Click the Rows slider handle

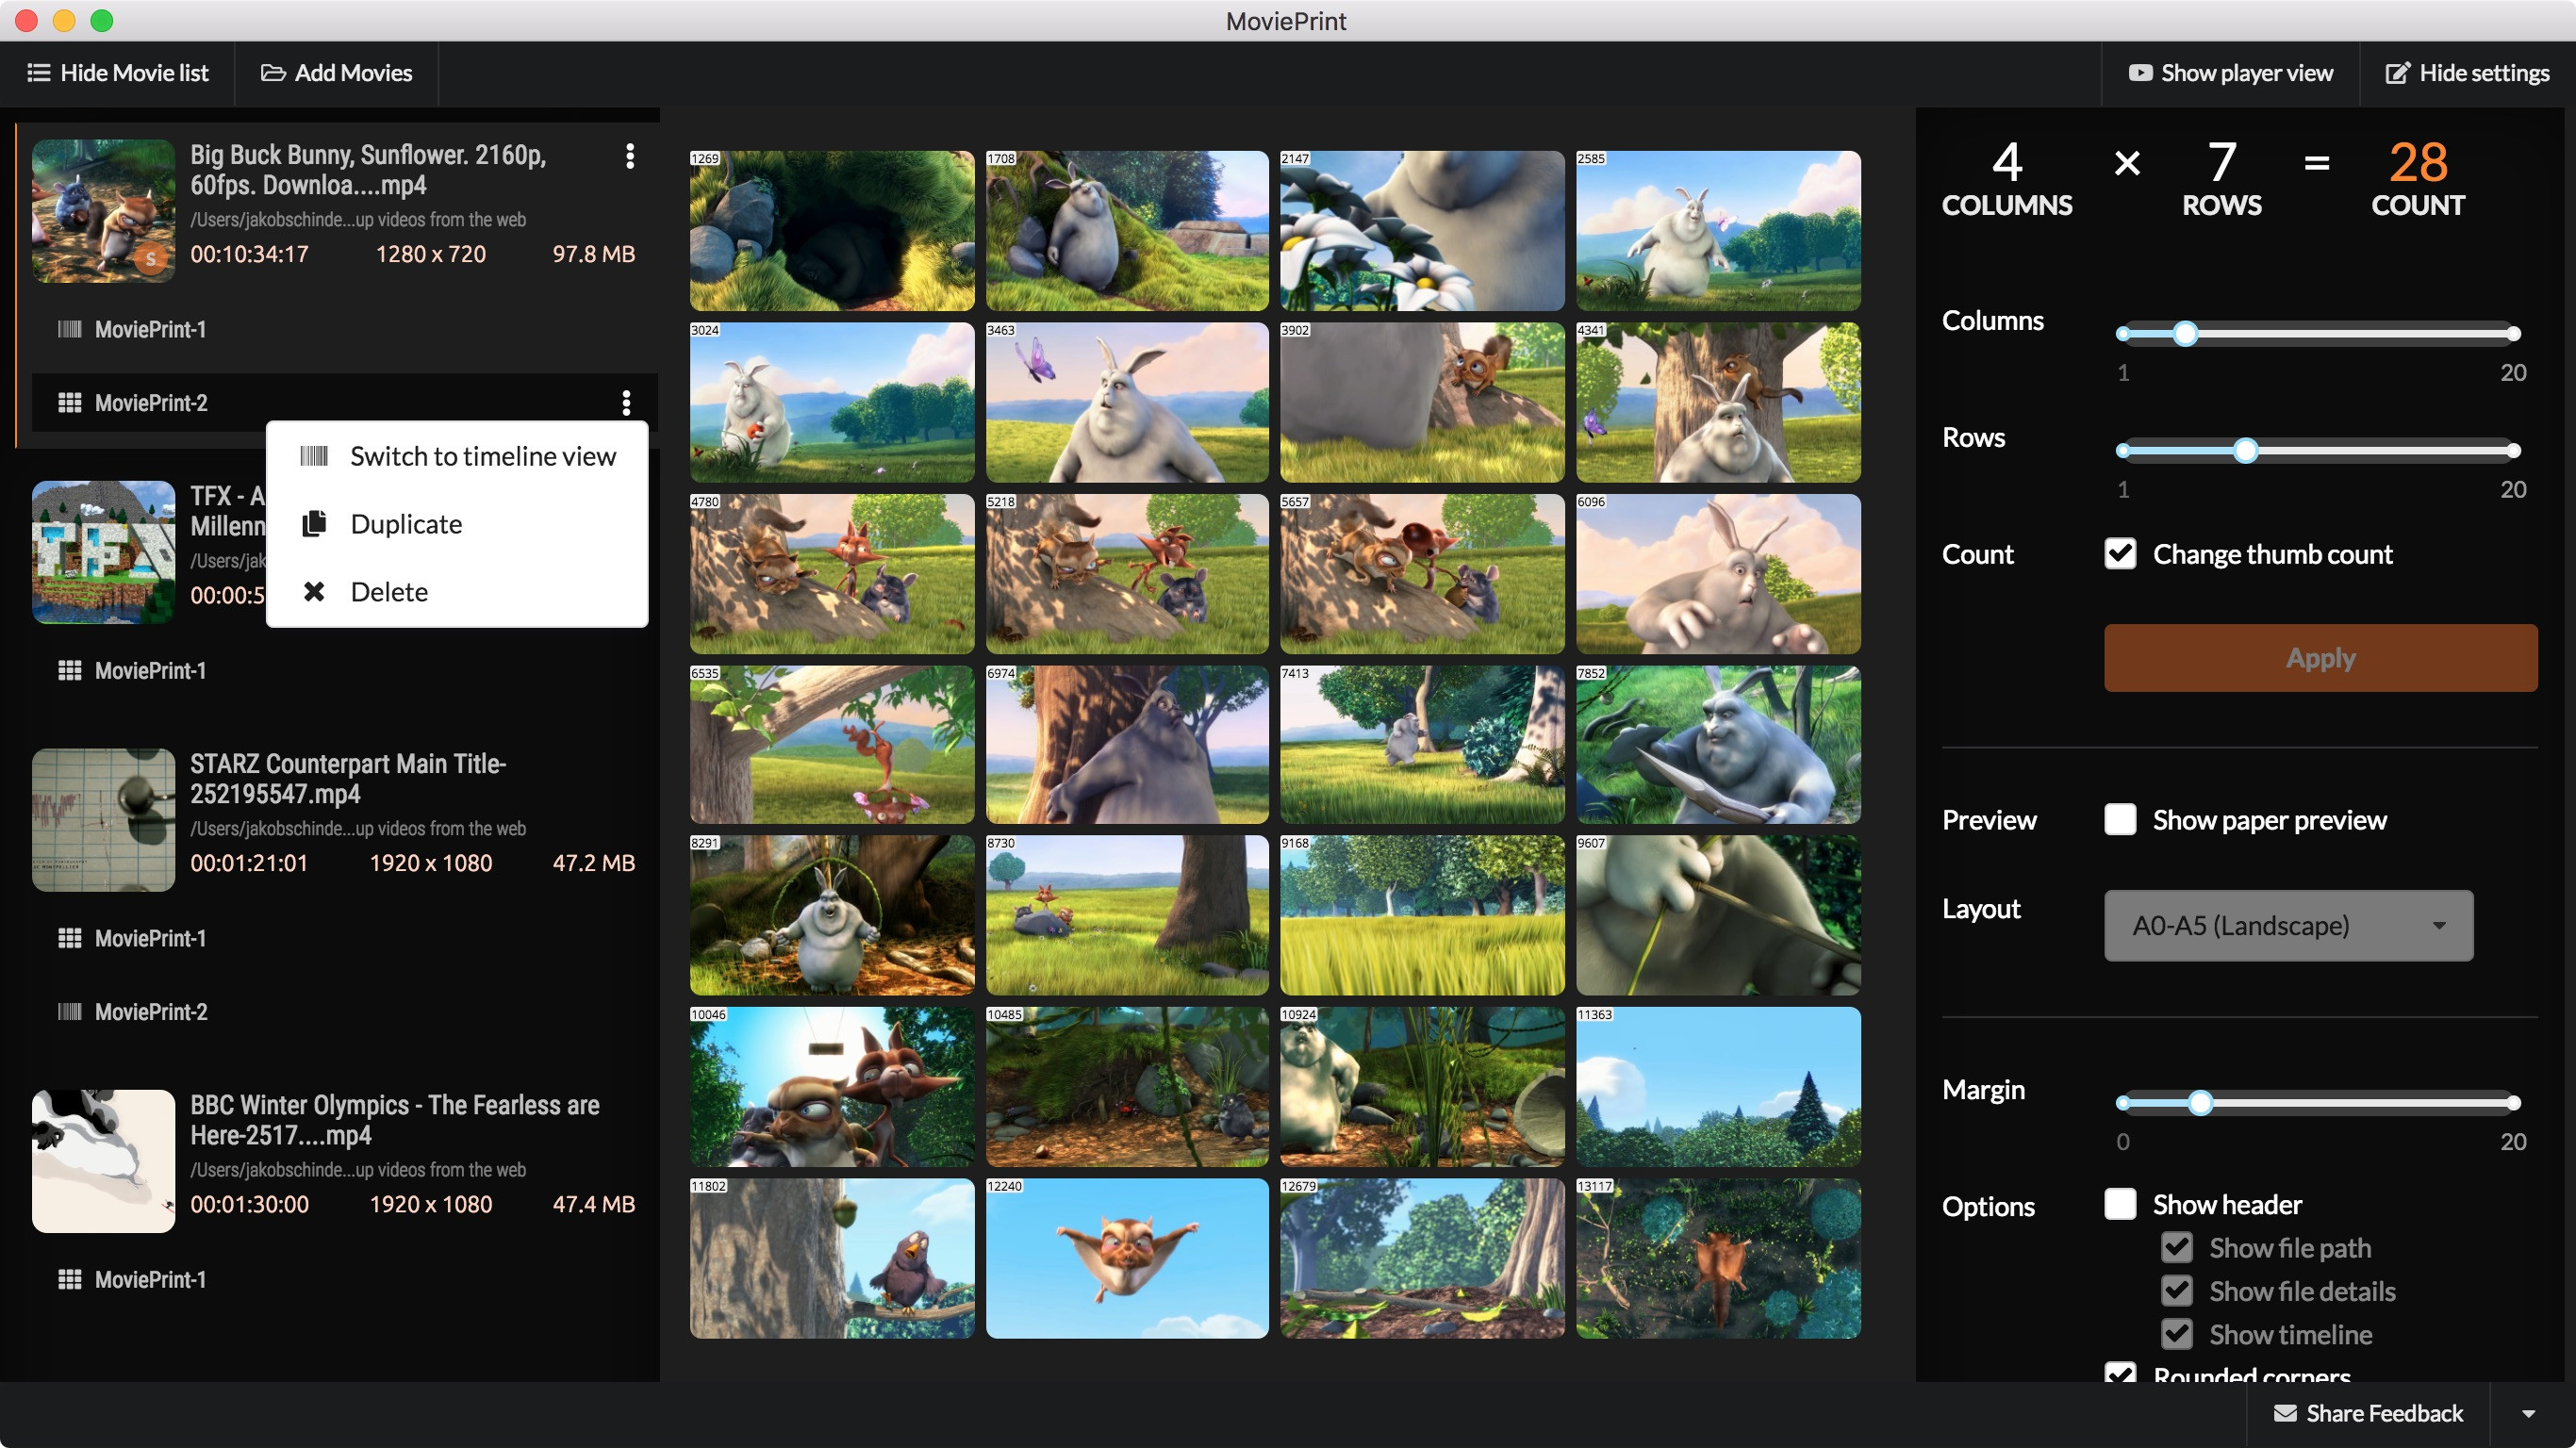click(2246, 451)
